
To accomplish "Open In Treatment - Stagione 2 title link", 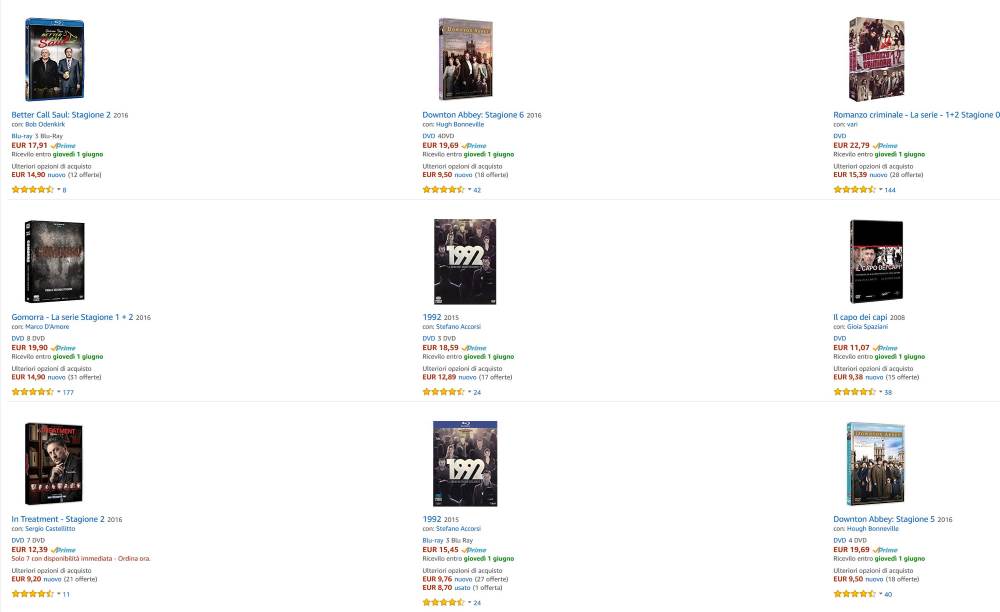I will [58, 519].
